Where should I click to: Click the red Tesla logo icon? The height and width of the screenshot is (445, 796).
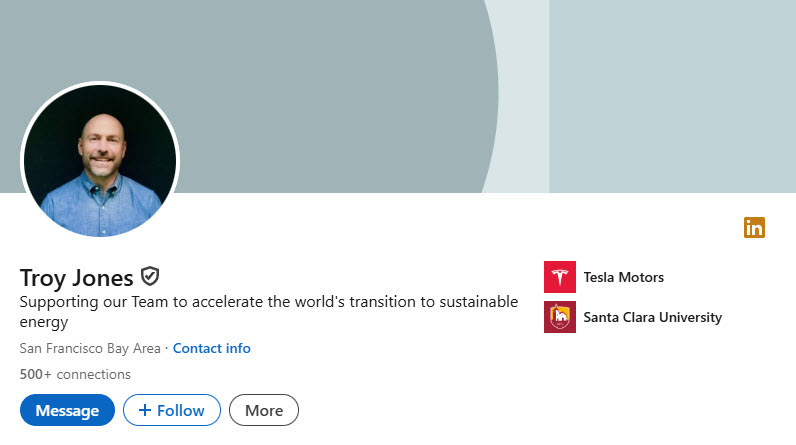pyautogui.click(x=560, y=277)
